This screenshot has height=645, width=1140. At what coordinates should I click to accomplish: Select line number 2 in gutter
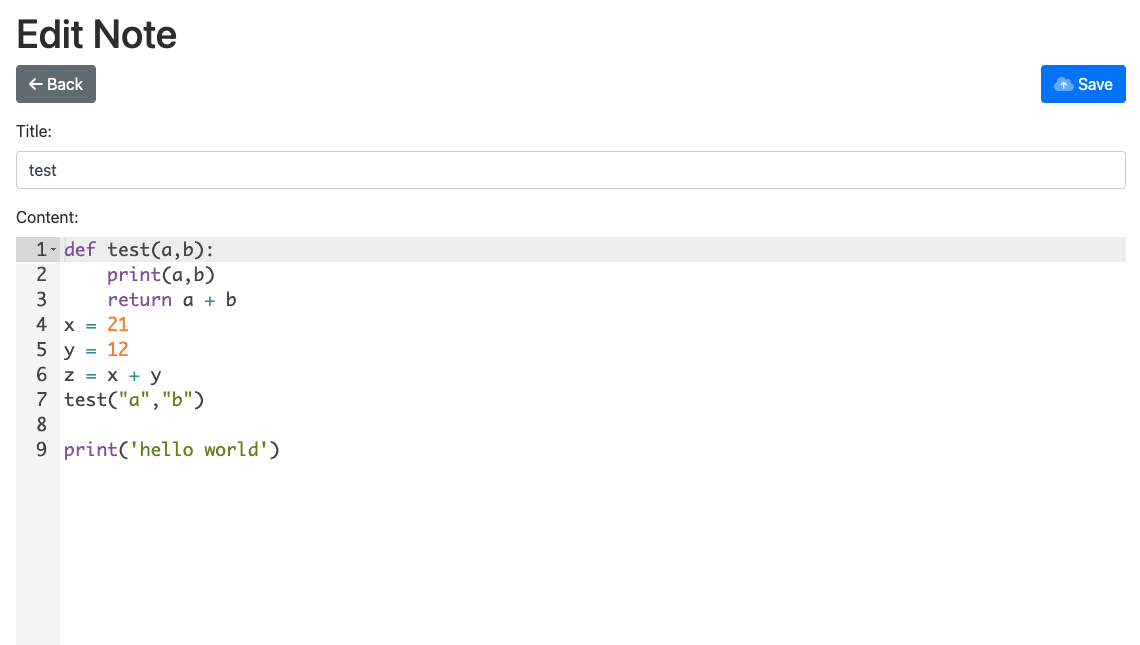click(41, 275)
